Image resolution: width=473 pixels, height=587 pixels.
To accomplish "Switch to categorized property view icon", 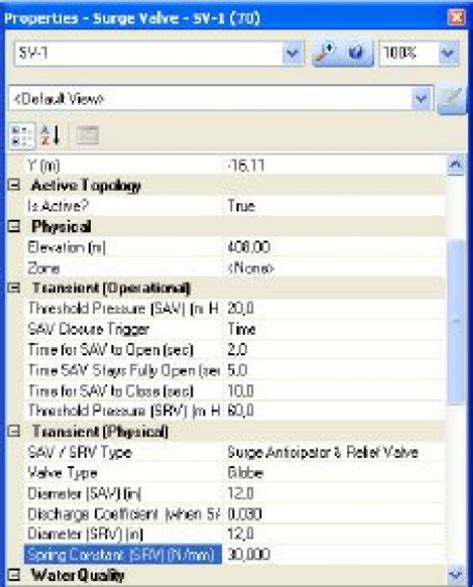I will tap(21, 136).
